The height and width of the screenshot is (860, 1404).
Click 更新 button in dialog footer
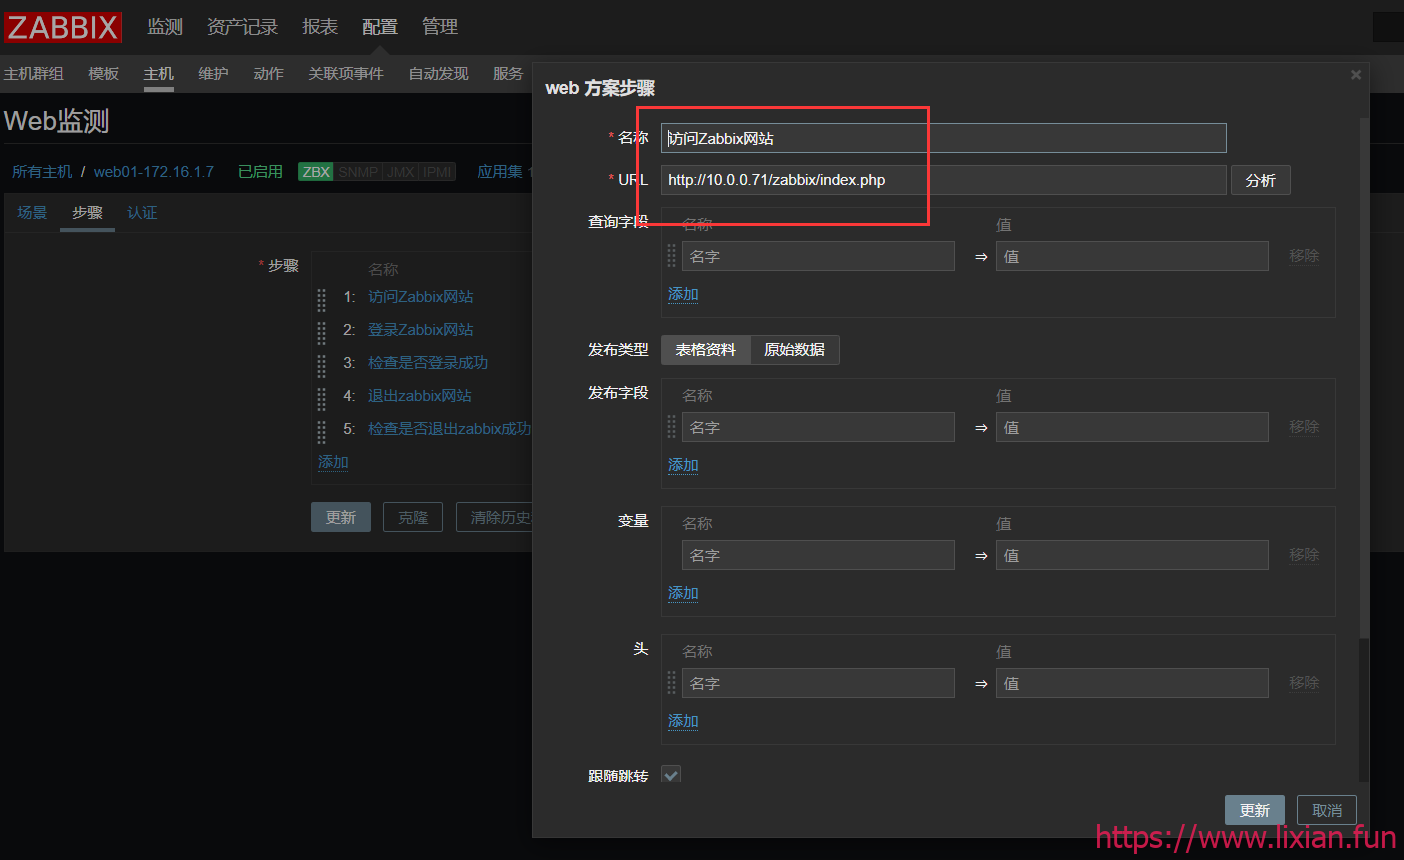1255,810
